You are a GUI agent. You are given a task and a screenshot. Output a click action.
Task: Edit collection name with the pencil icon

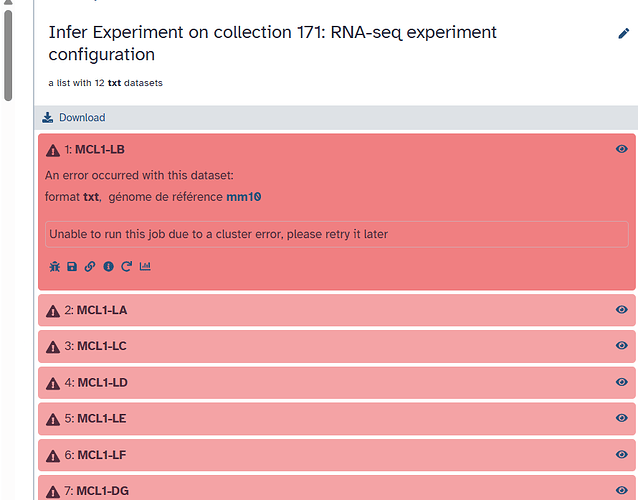(623, 33)
